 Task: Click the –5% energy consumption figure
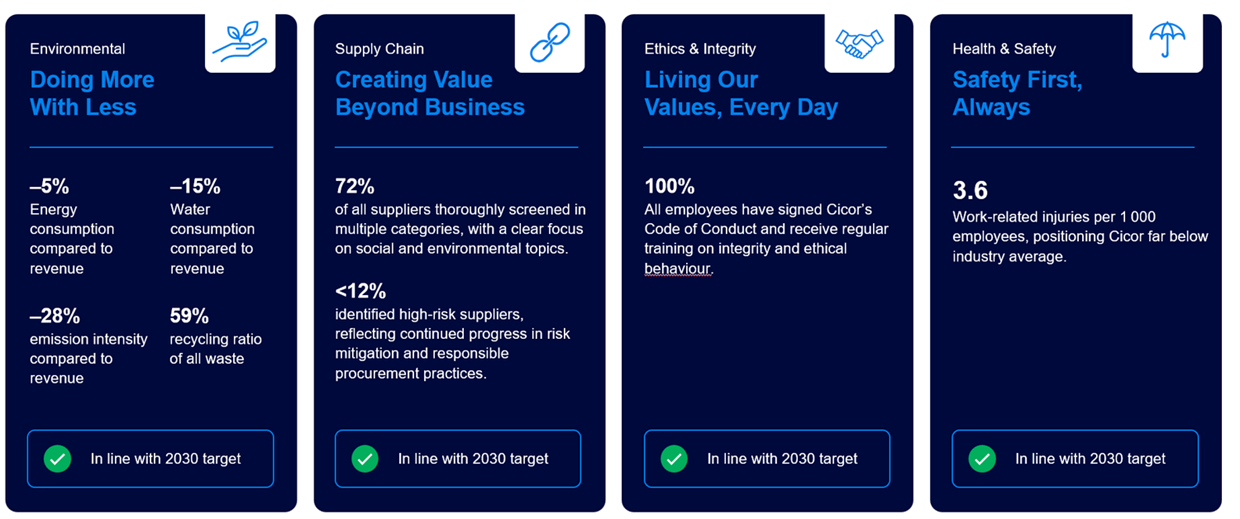[x=49, y=186]
